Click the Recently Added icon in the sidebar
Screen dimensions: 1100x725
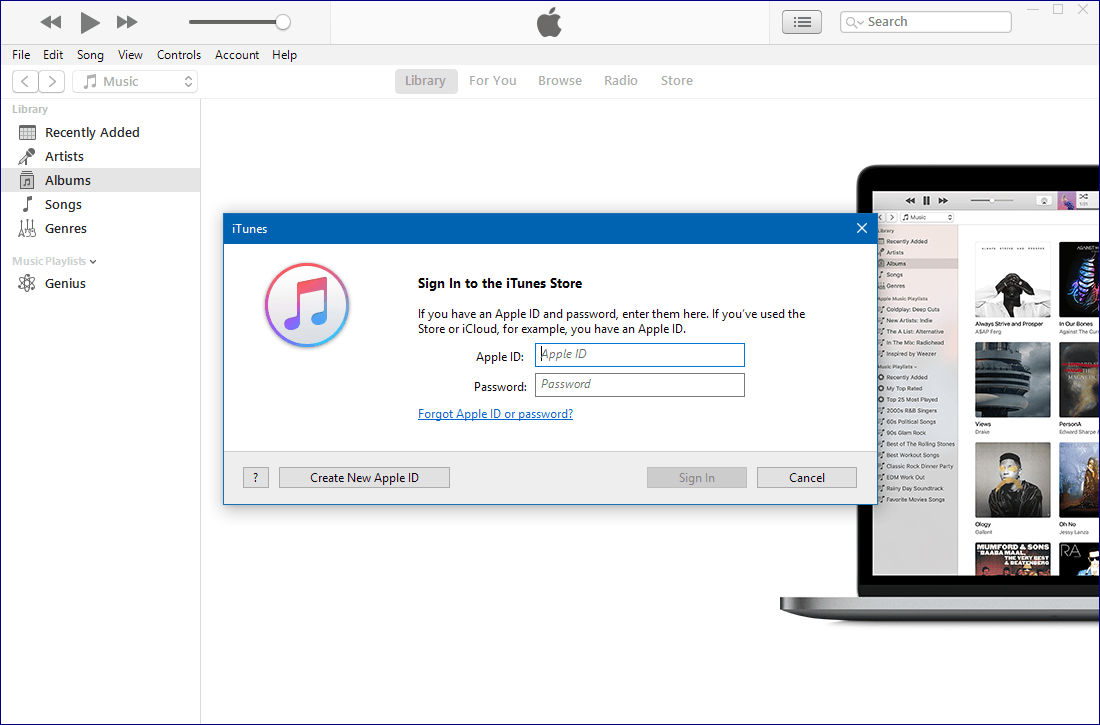27,132
